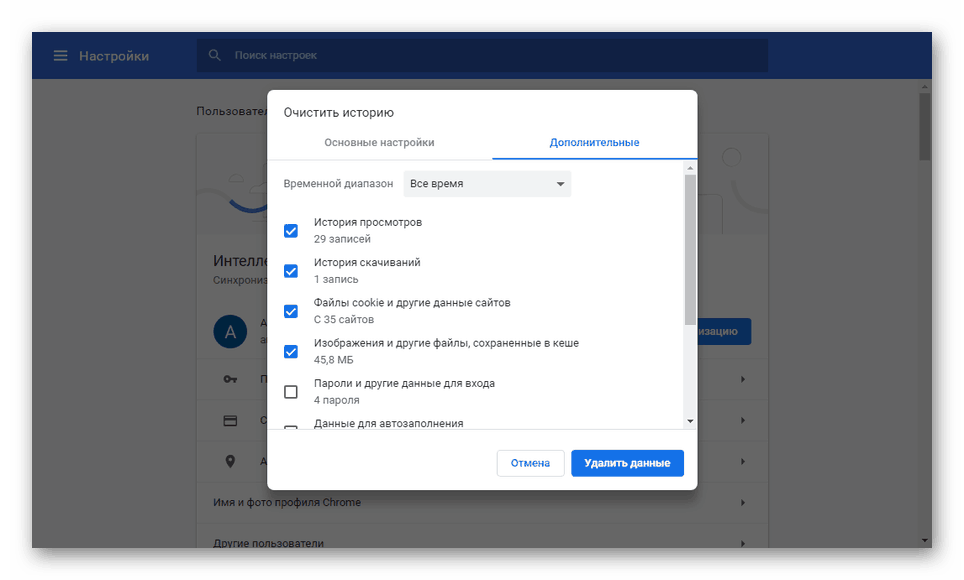This screenshot has height=580, width=964.
Task: Click the '45,8 МБ' cache size text
Action: point(333,360)
